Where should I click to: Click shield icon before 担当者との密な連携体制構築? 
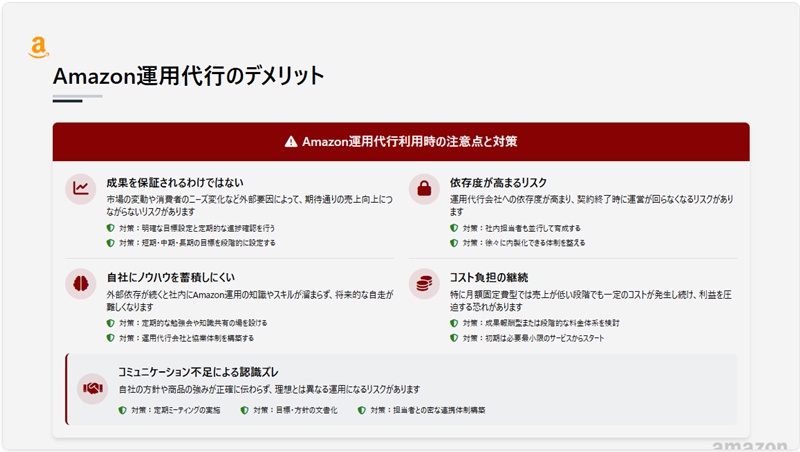tap(361, 410)
